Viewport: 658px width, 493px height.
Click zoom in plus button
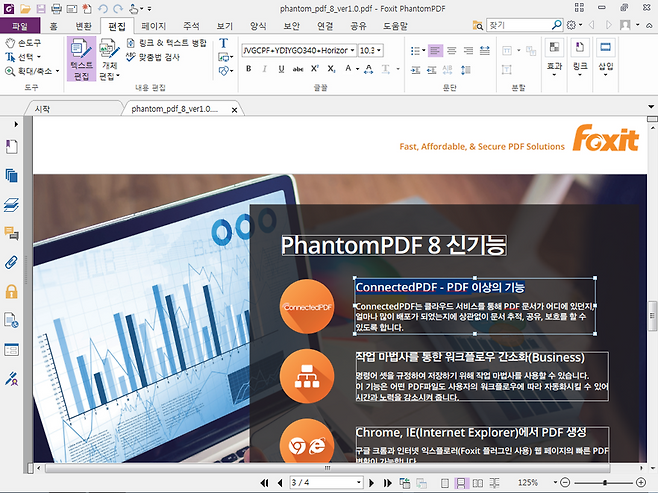tap(641, 483)
